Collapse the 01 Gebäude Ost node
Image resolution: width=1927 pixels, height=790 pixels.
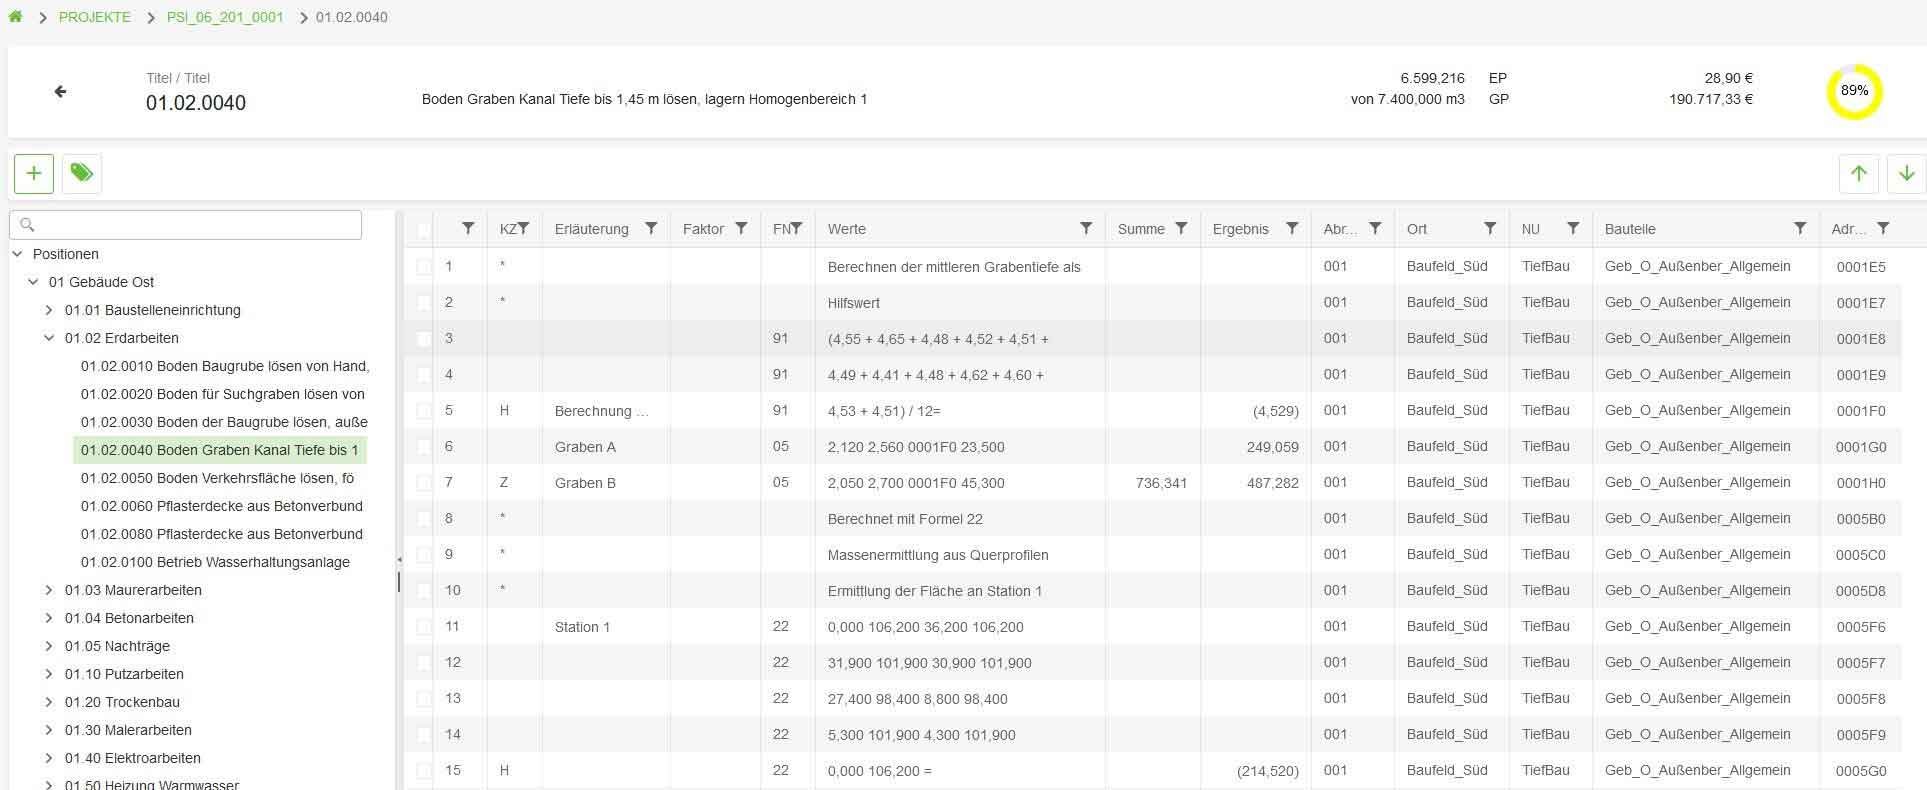[x=33, y=282]
